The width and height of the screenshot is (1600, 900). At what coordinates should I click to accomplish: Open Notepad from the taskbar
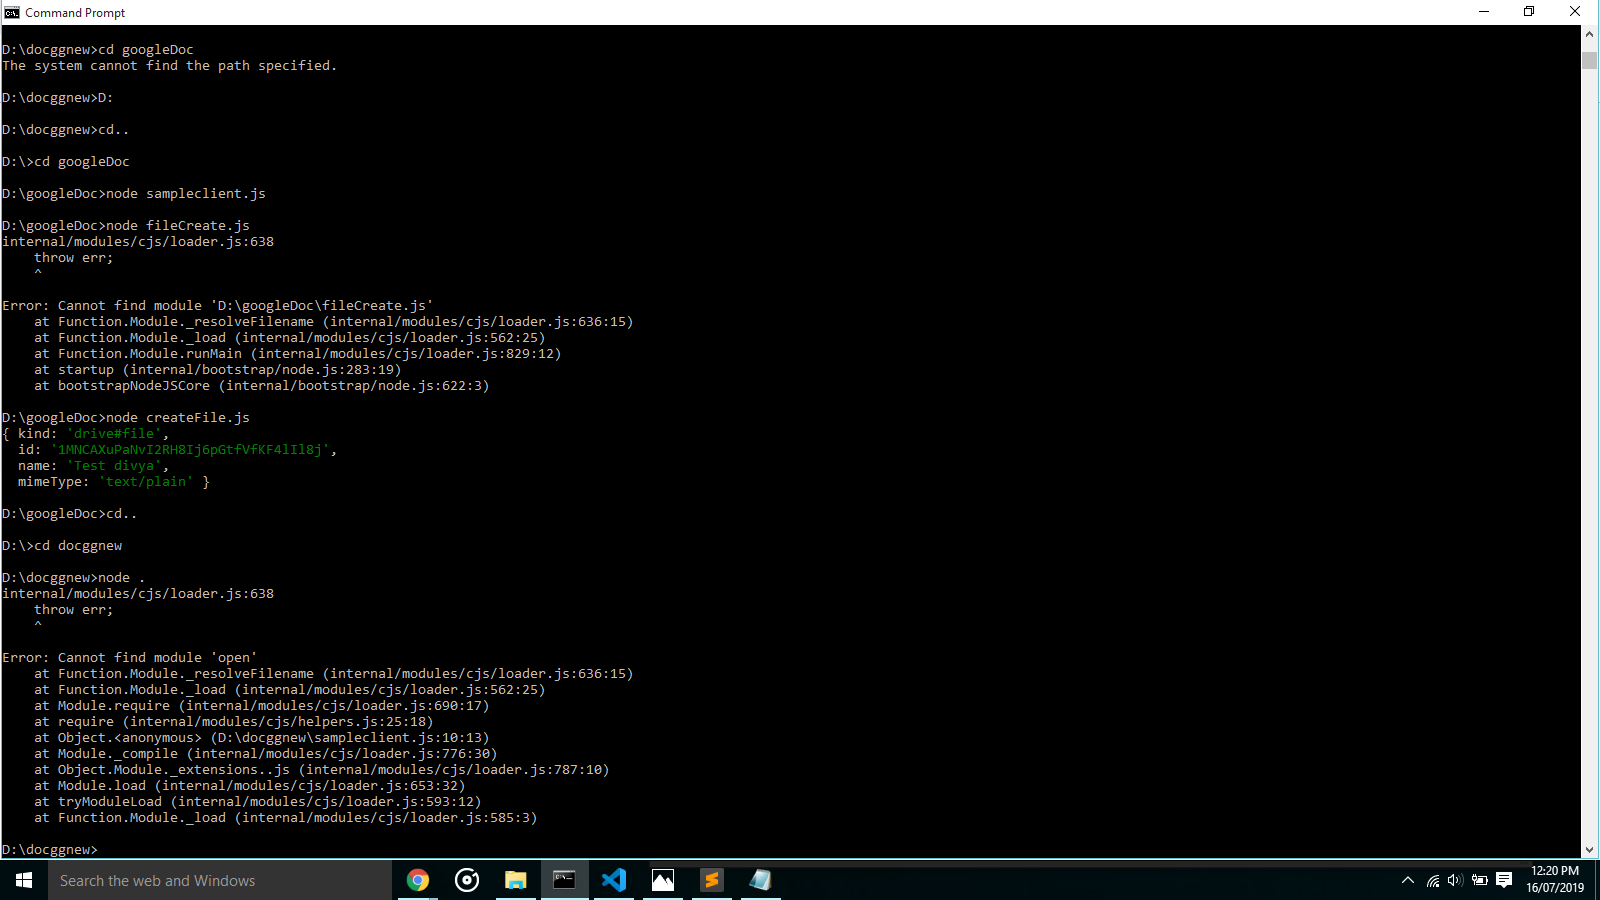point(760,880)
